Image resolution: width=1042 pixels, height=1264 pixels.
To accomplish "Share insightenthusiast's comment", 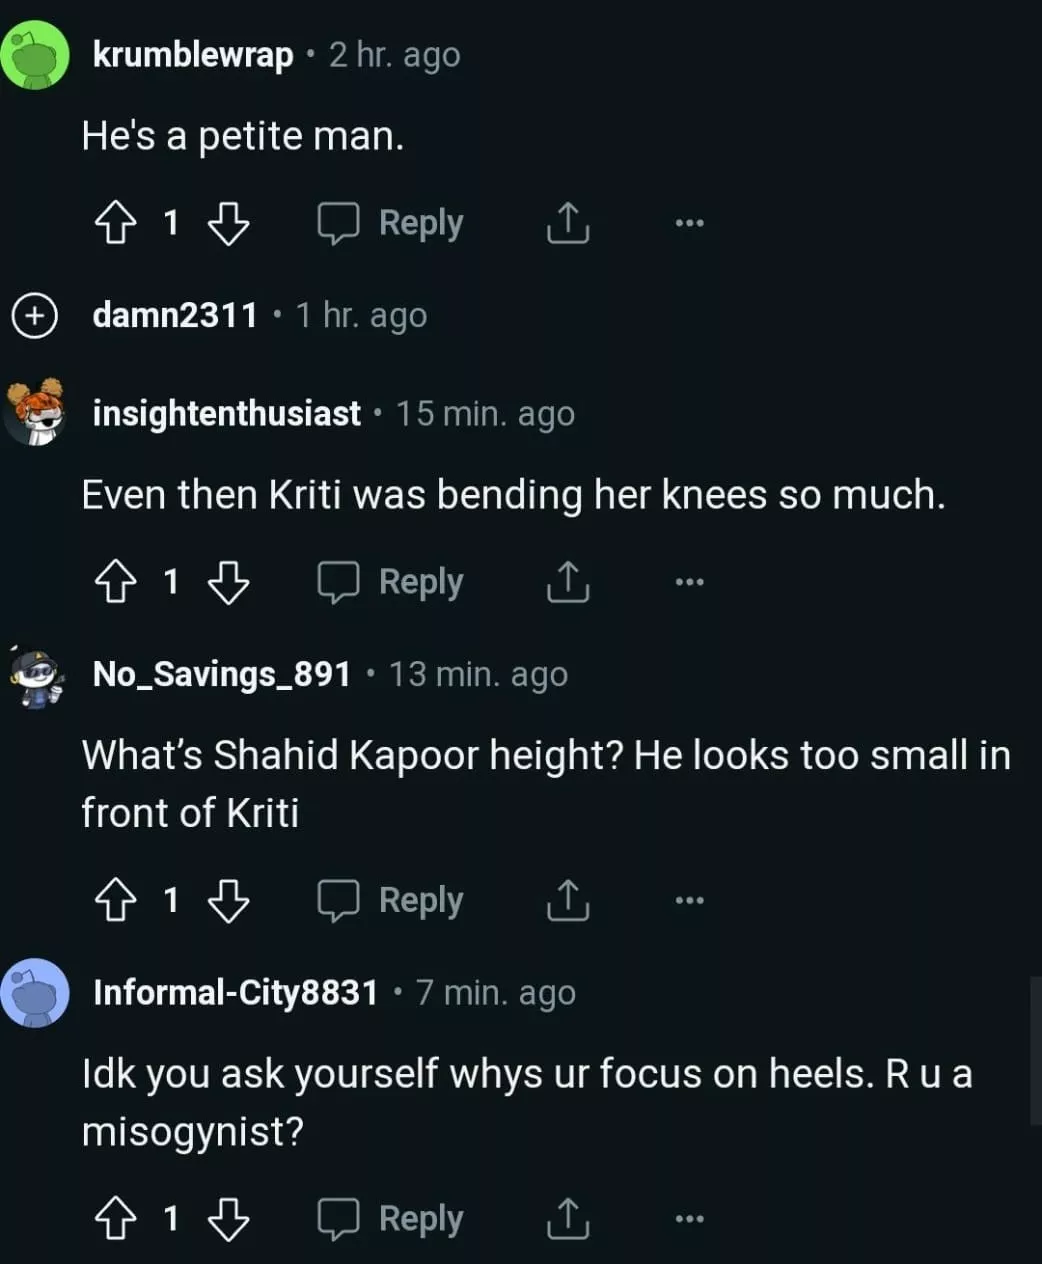I will [567, 582].
